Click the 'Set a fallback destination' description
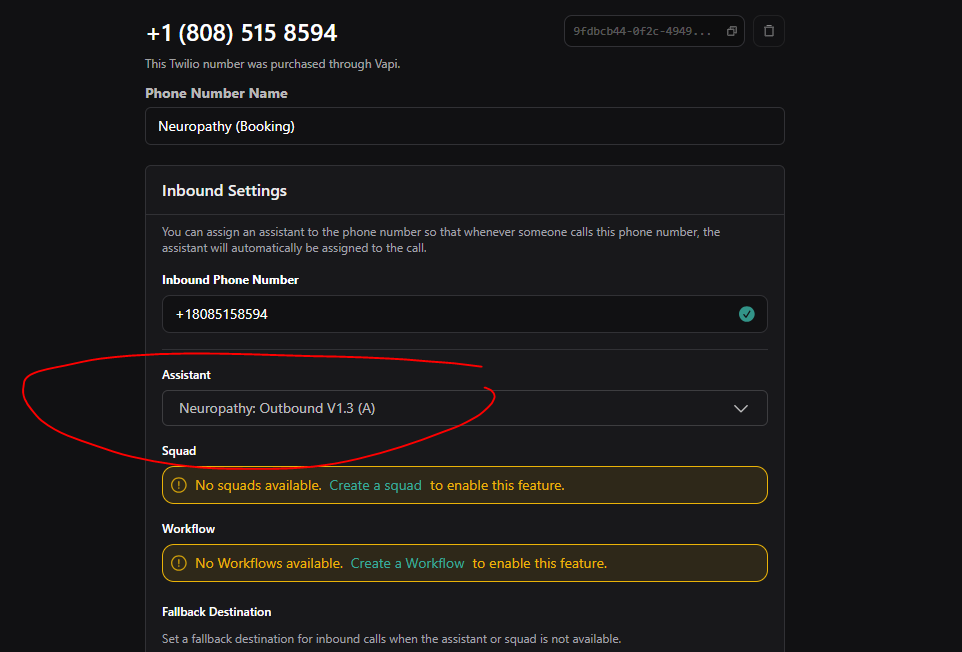 click(x=391, y=639)
